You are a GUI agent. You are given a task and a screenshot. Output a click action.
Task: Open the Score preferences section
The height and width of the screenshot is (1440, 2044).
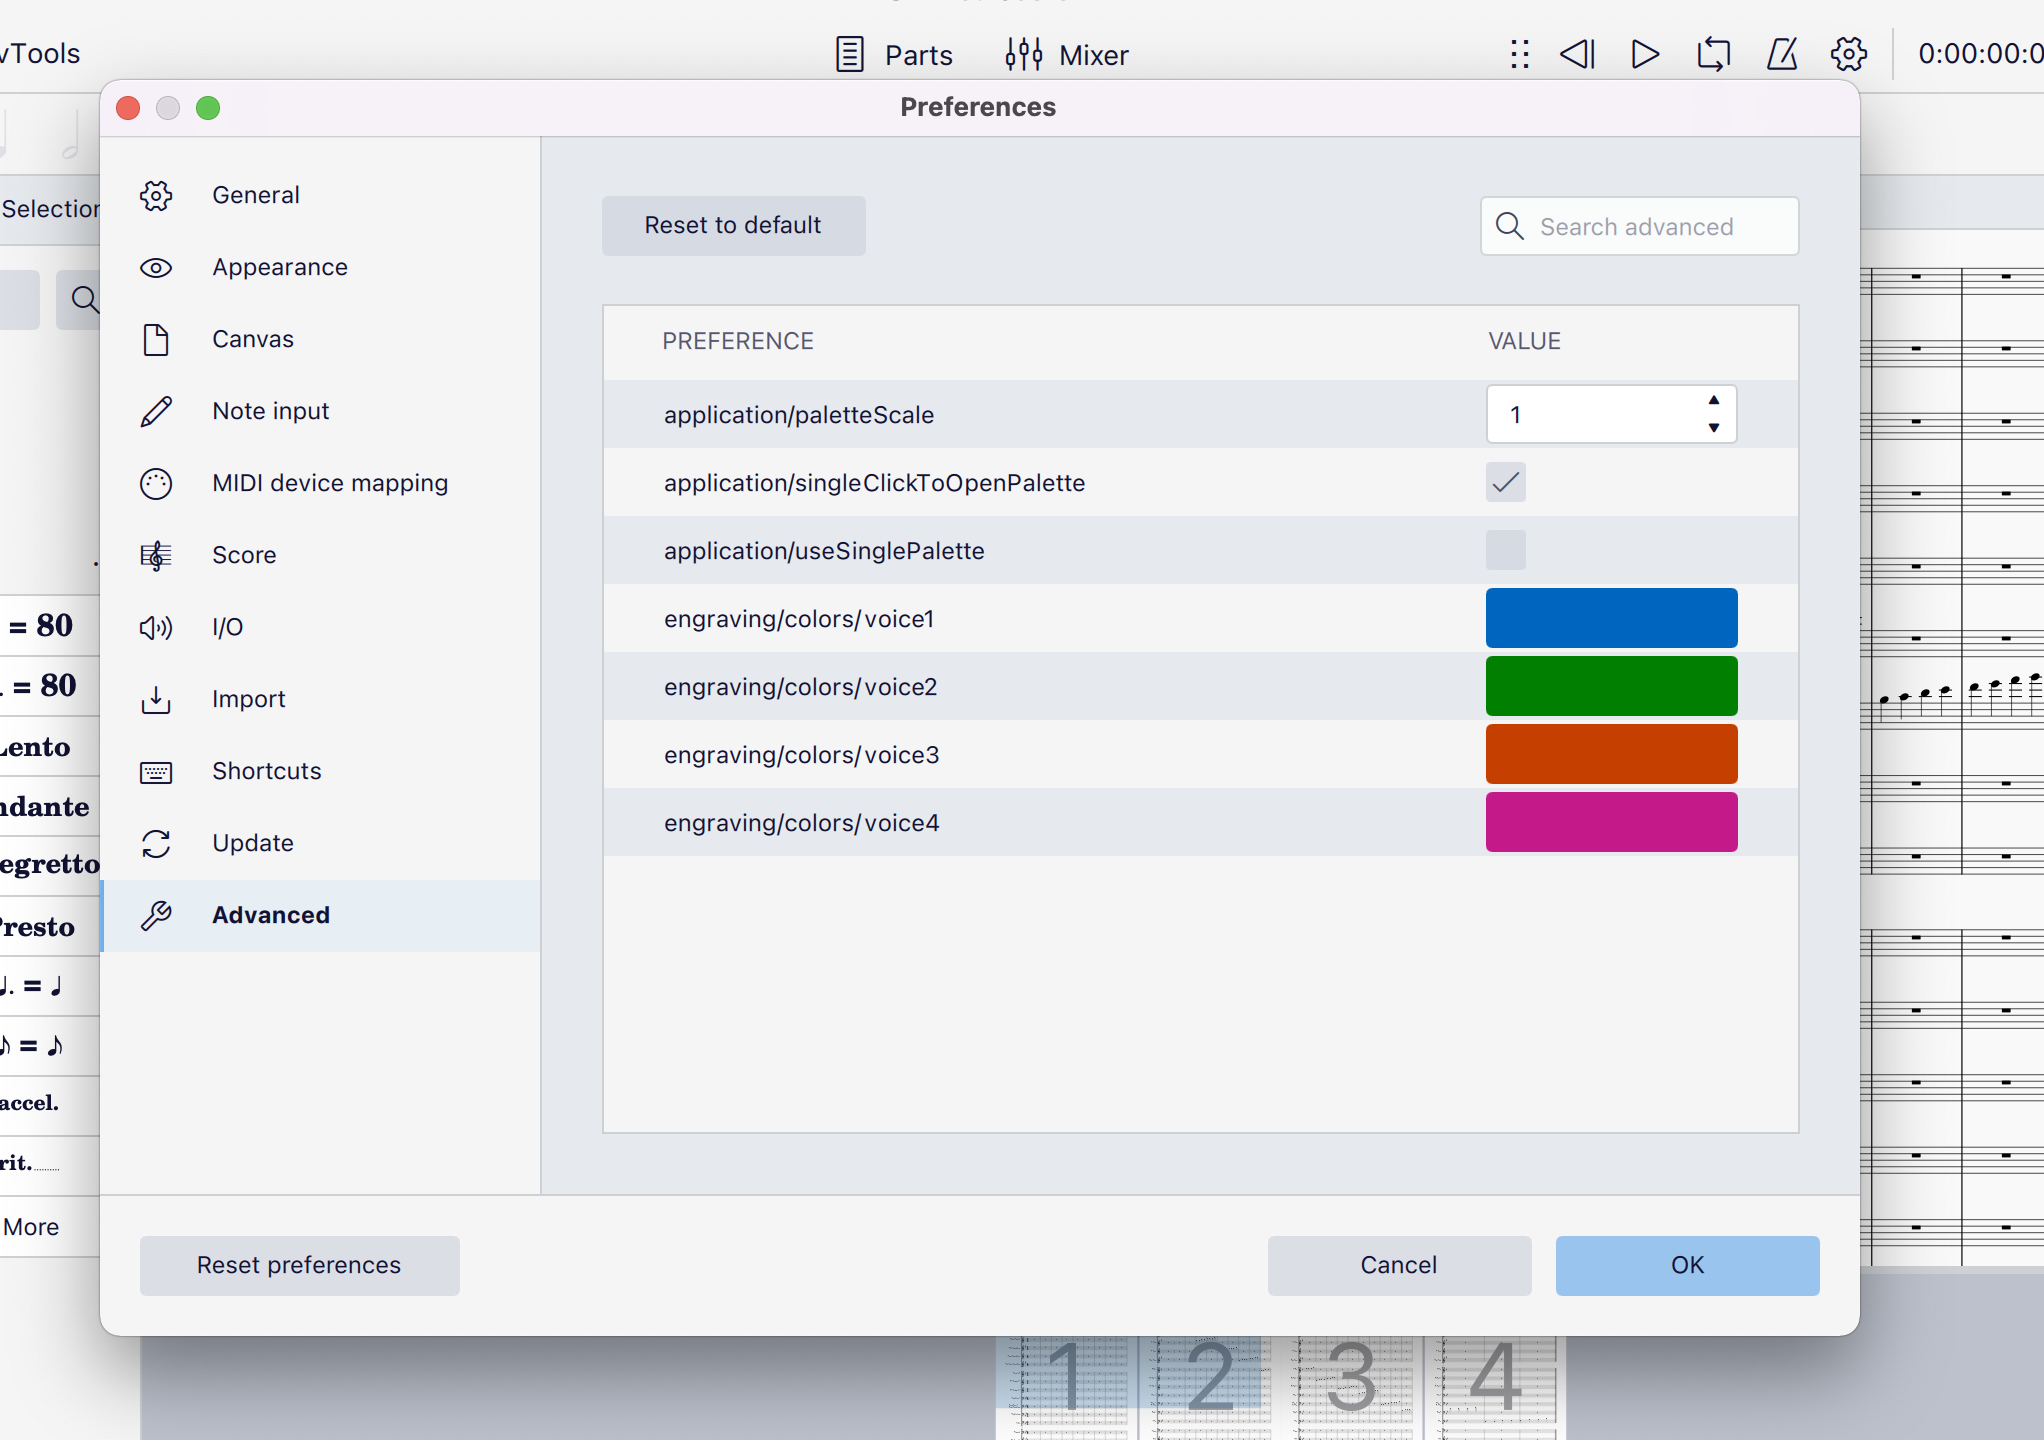pyautogui.click(x=243, y=554)
